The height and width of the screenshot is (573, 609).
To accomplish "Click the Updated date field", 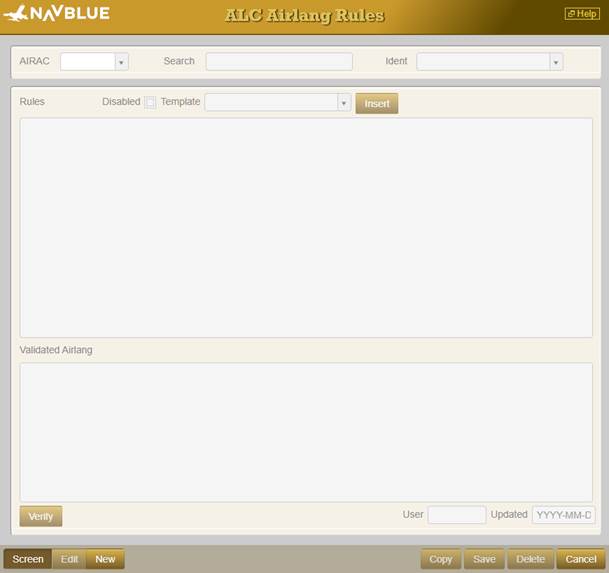I will [x=563, y=515].
